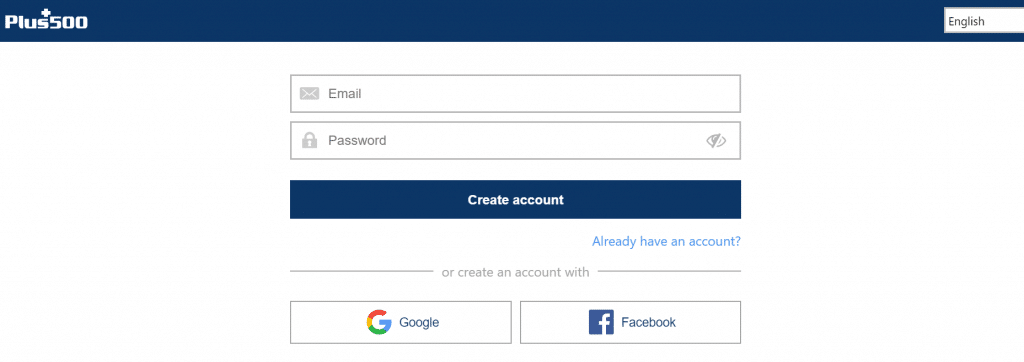This screenshot has width=1024, height=362.
Task: Click the plus symbol above the Plus500 wordmark
Action: point(46,14)
